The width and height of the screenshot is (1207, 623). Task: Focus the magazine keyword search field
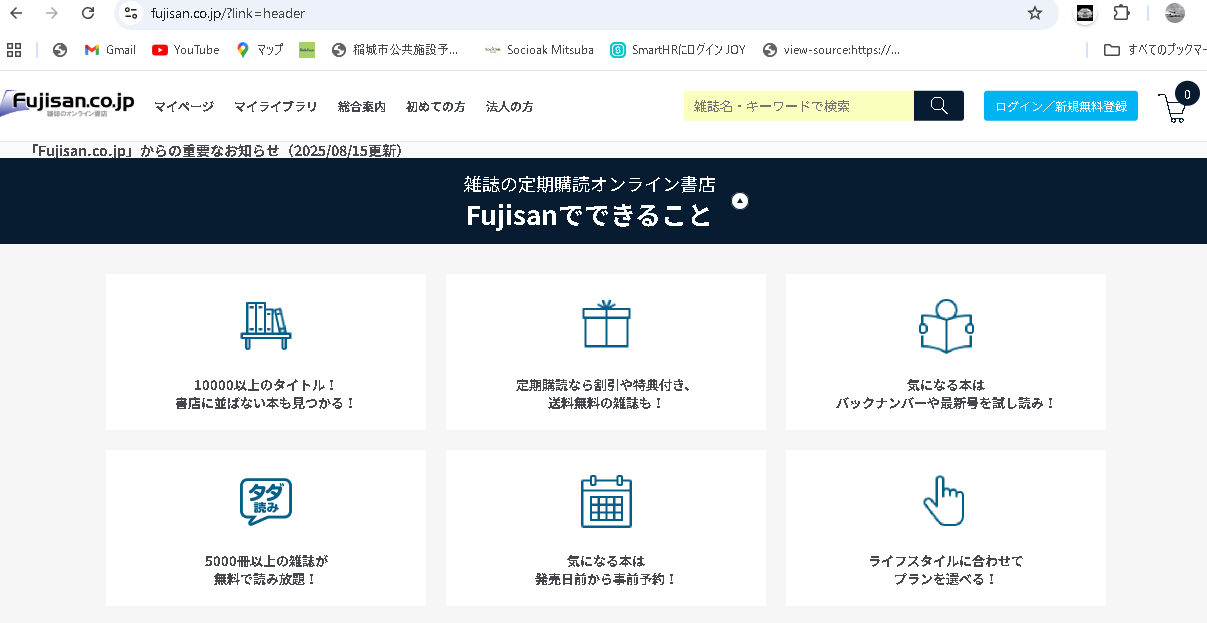(799, 106)
